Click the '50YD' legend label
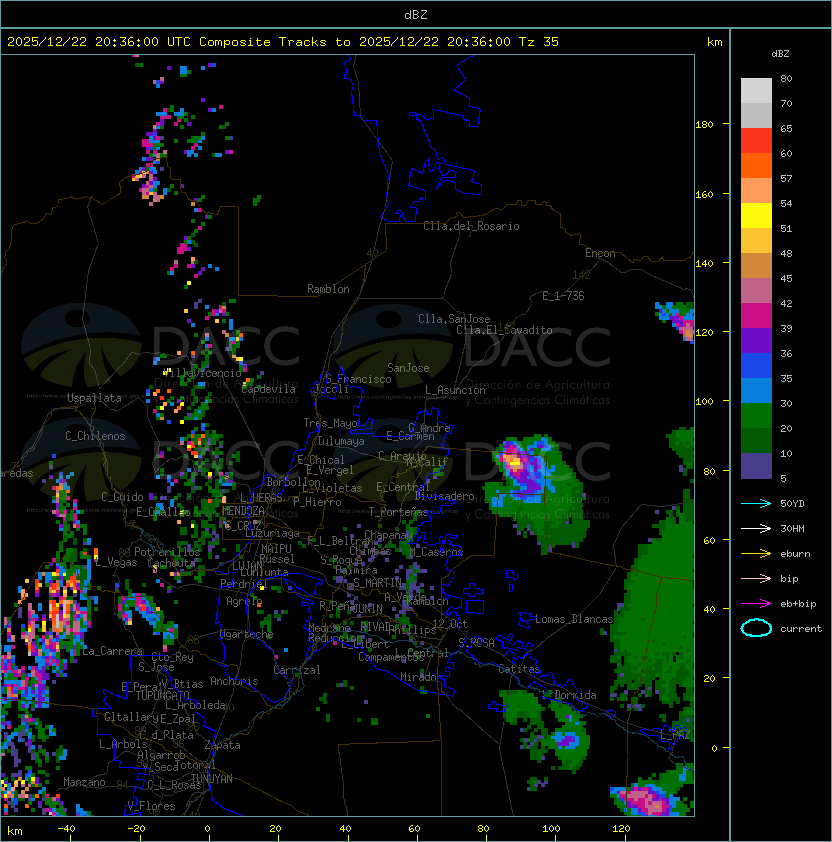This screenshot has height=842, width=832. 792,504
